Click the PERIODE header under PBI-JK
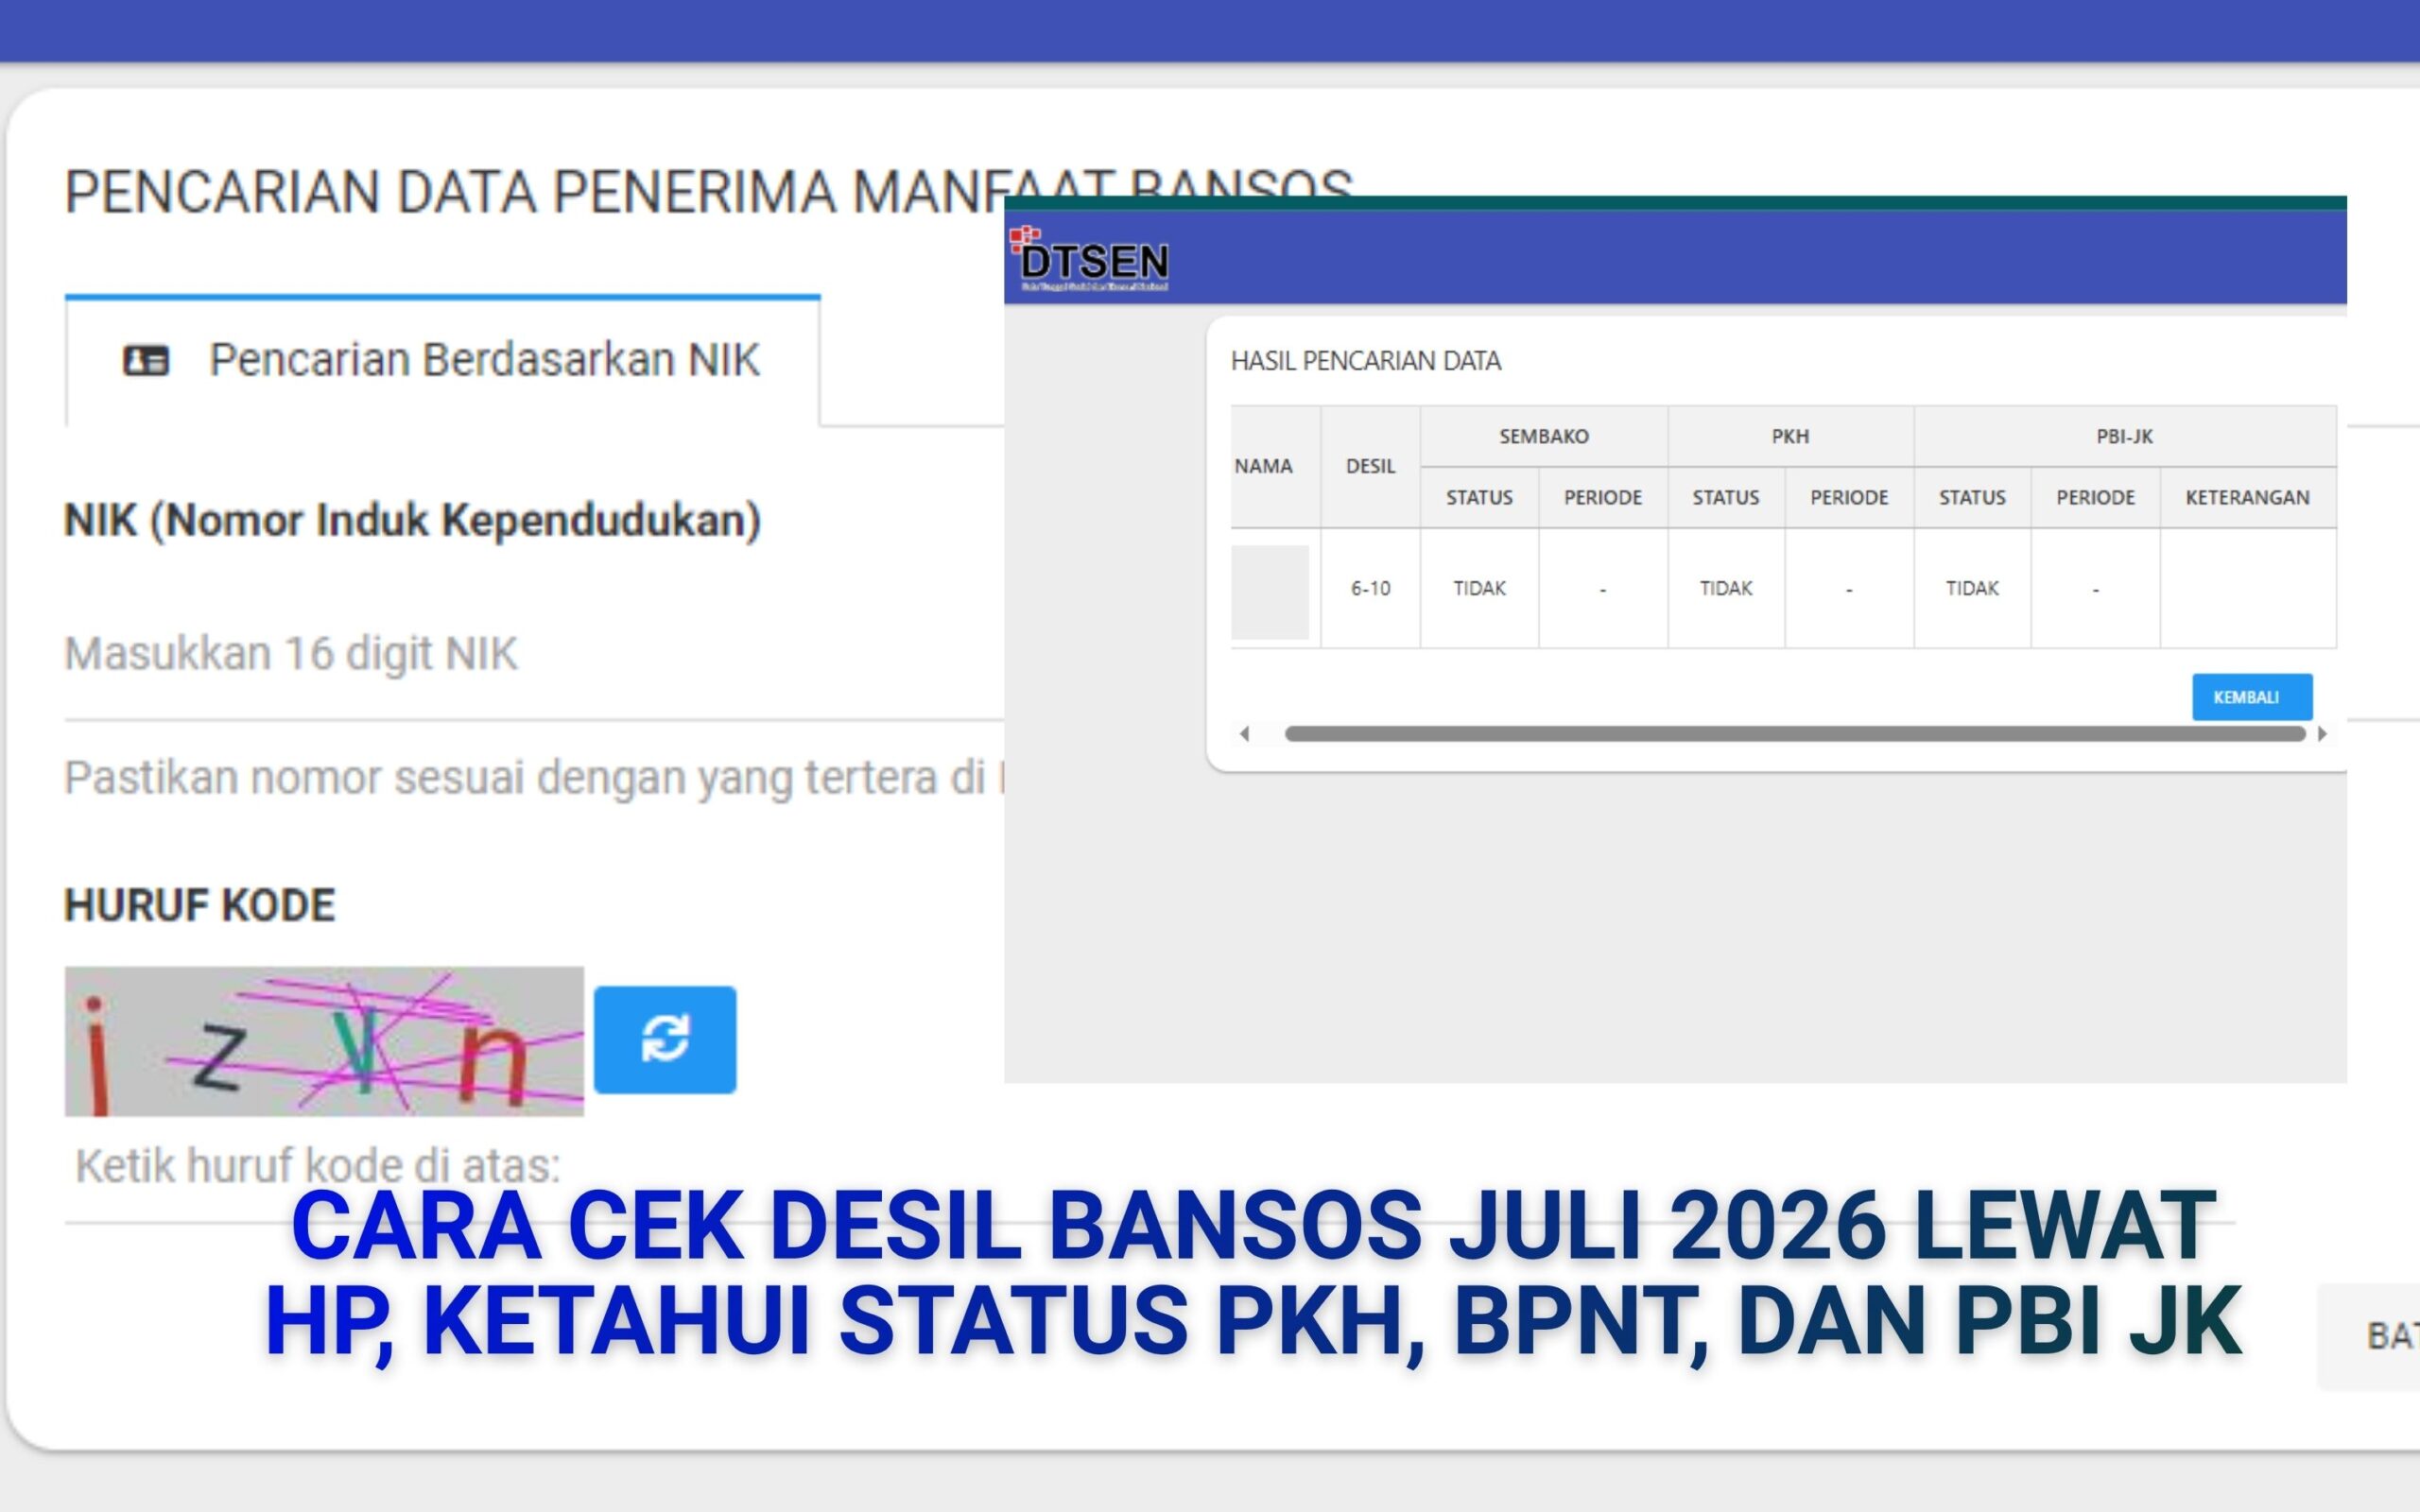The image size is (2420, 1512). 2095,497
